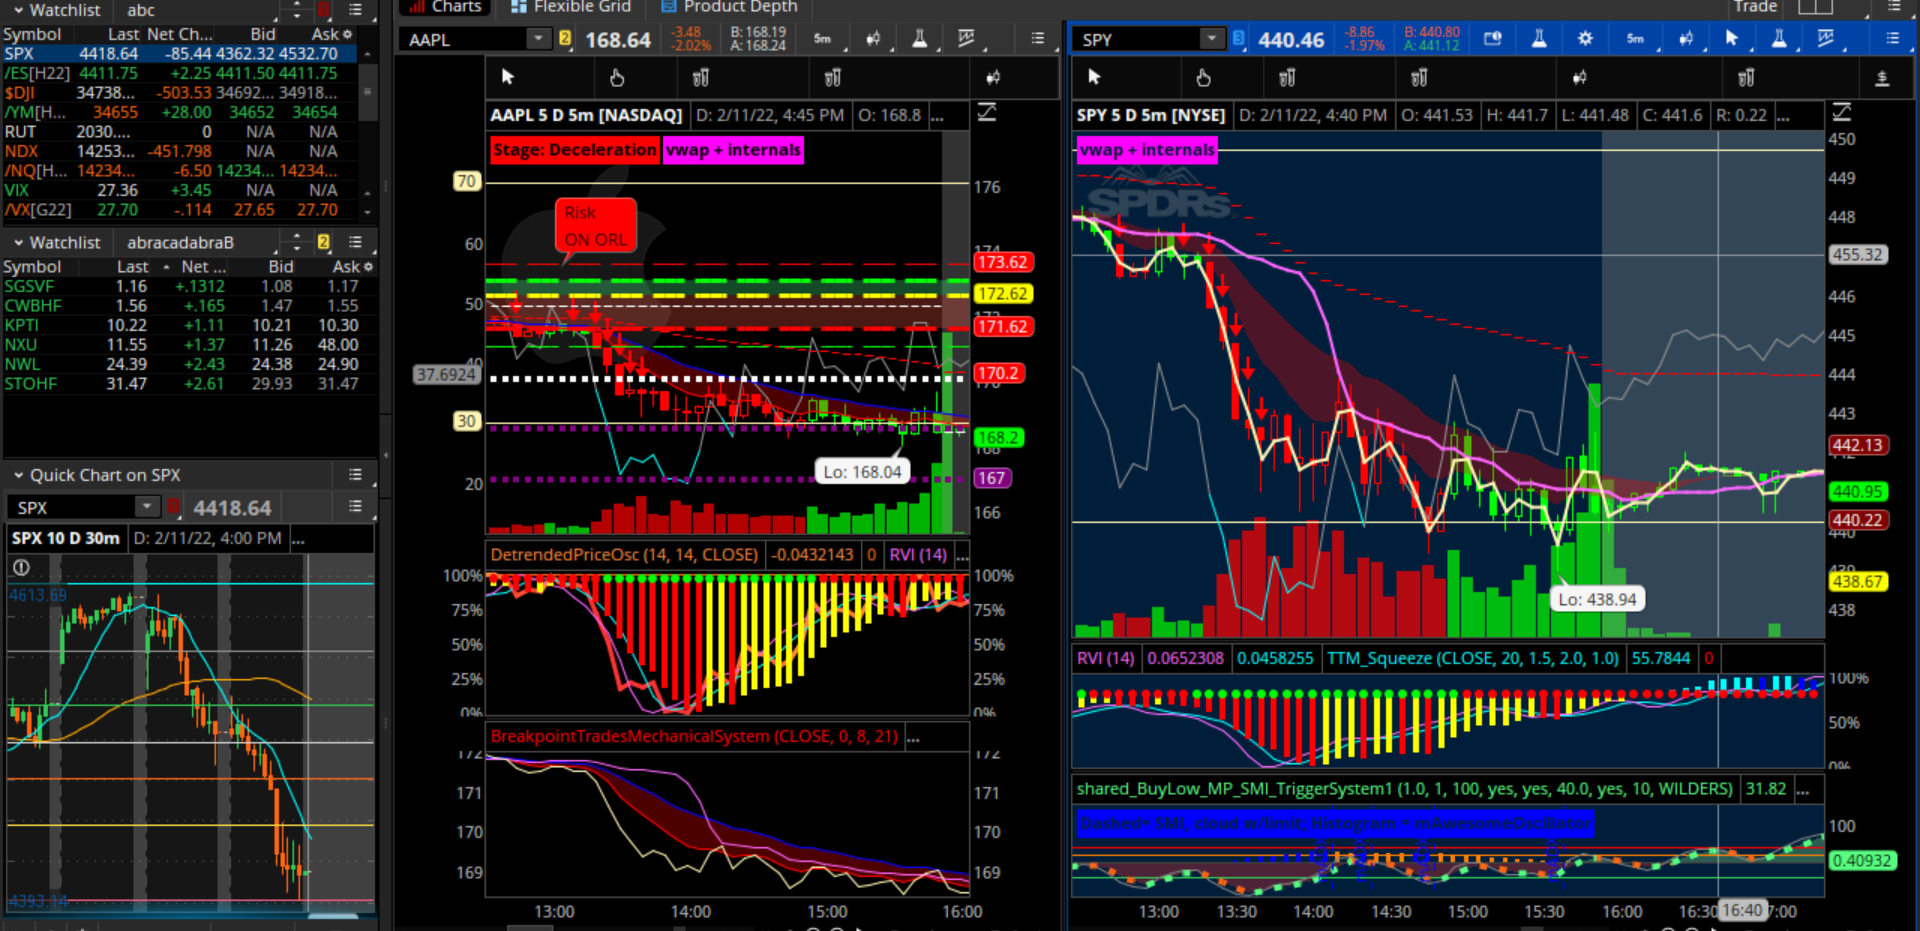Click next-watchlist down arrow beside abc
This screenshot has width=1920, height=931.
(x=296, y=16)
